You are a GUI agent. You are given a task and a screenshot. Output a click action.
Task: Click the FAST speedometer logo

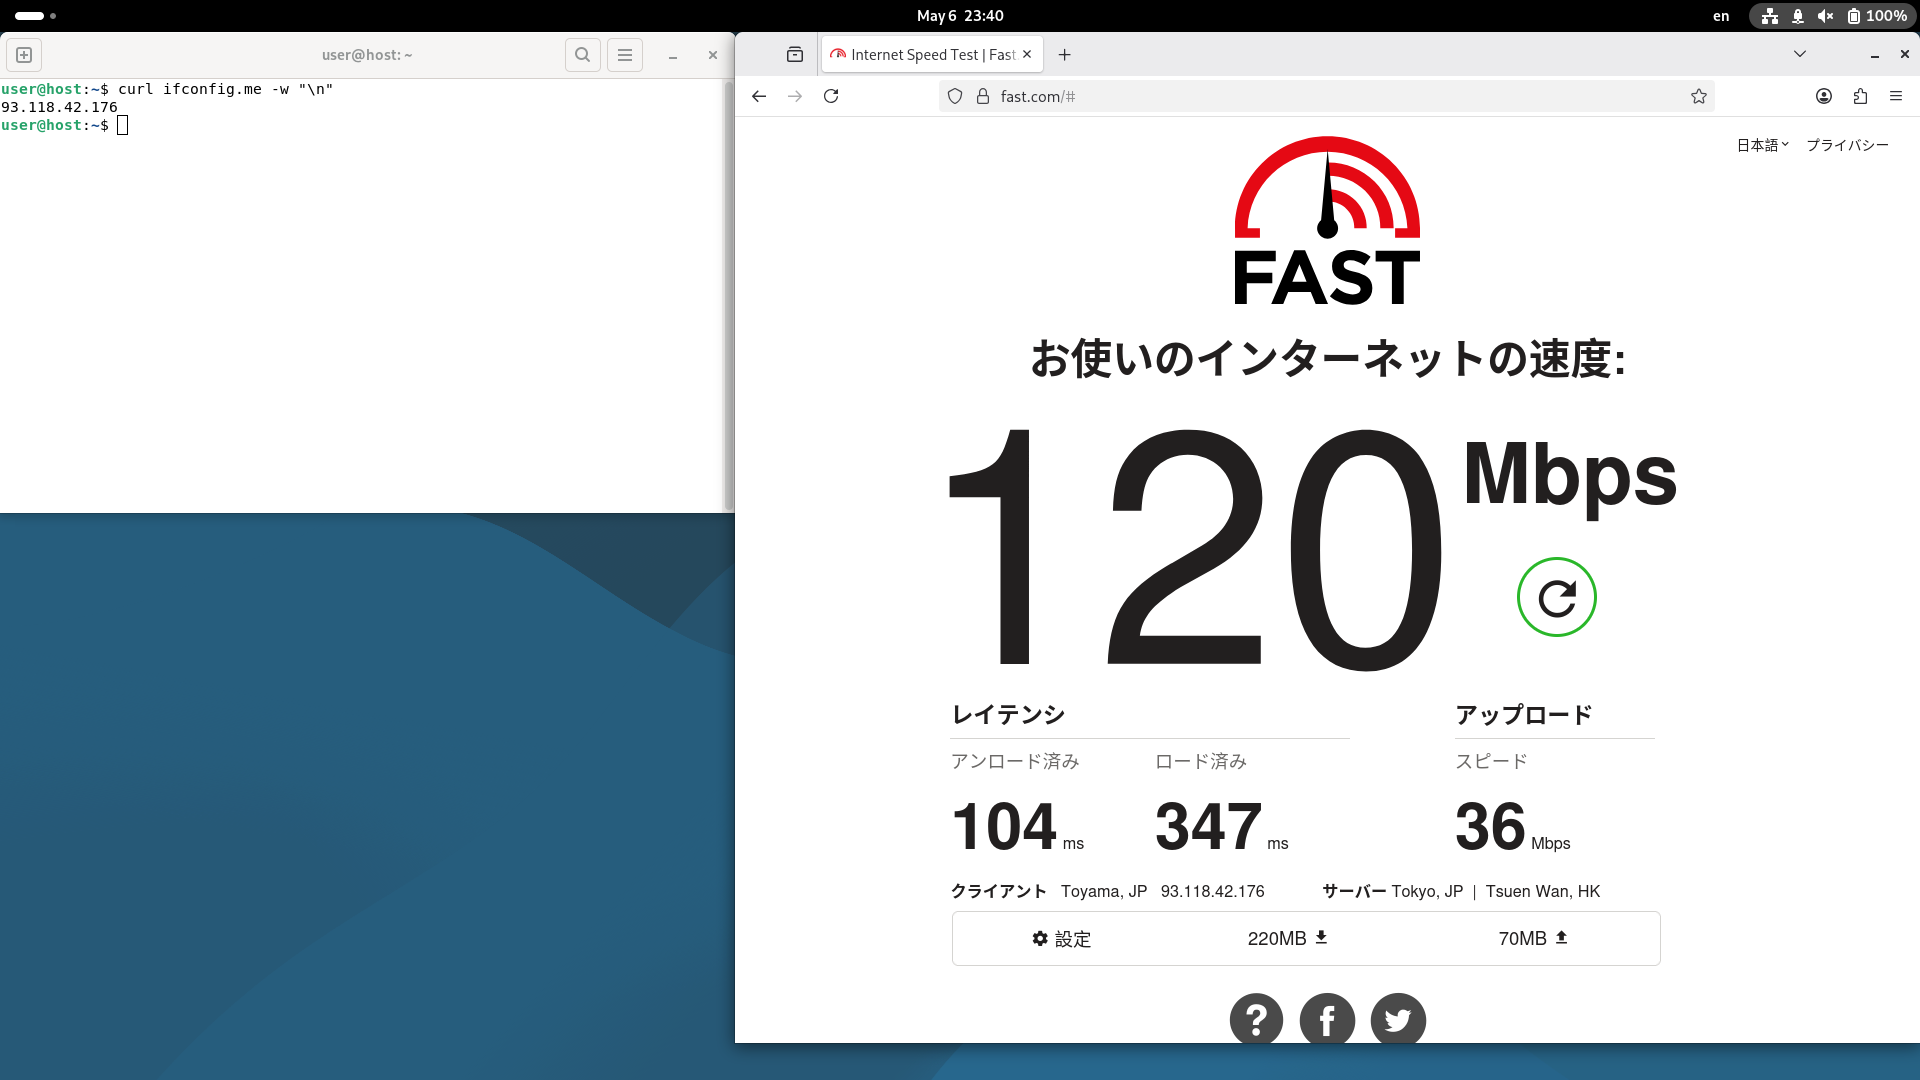coord(1327,220)
